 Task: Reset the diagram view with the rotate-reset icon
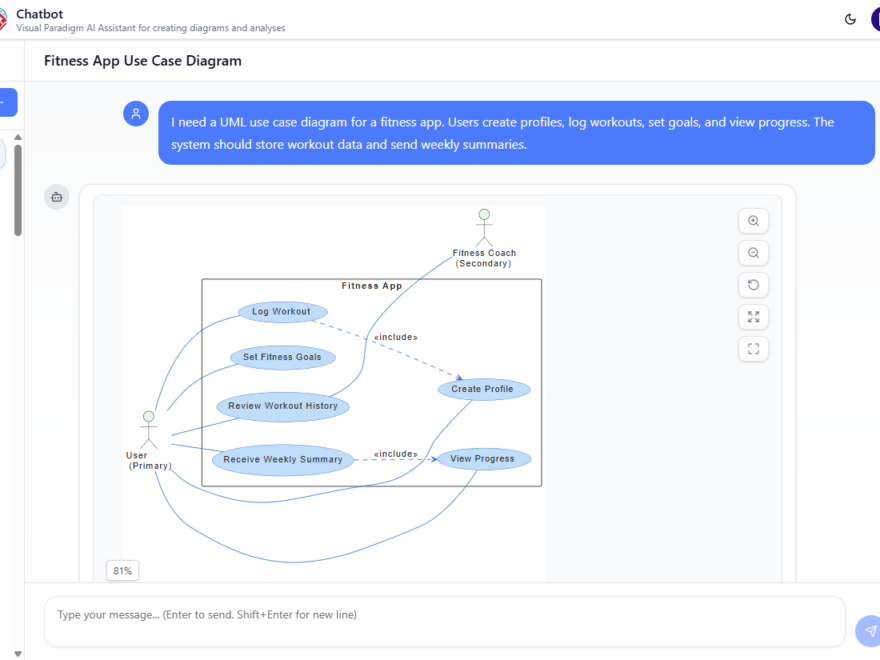[x=753, y=284]
